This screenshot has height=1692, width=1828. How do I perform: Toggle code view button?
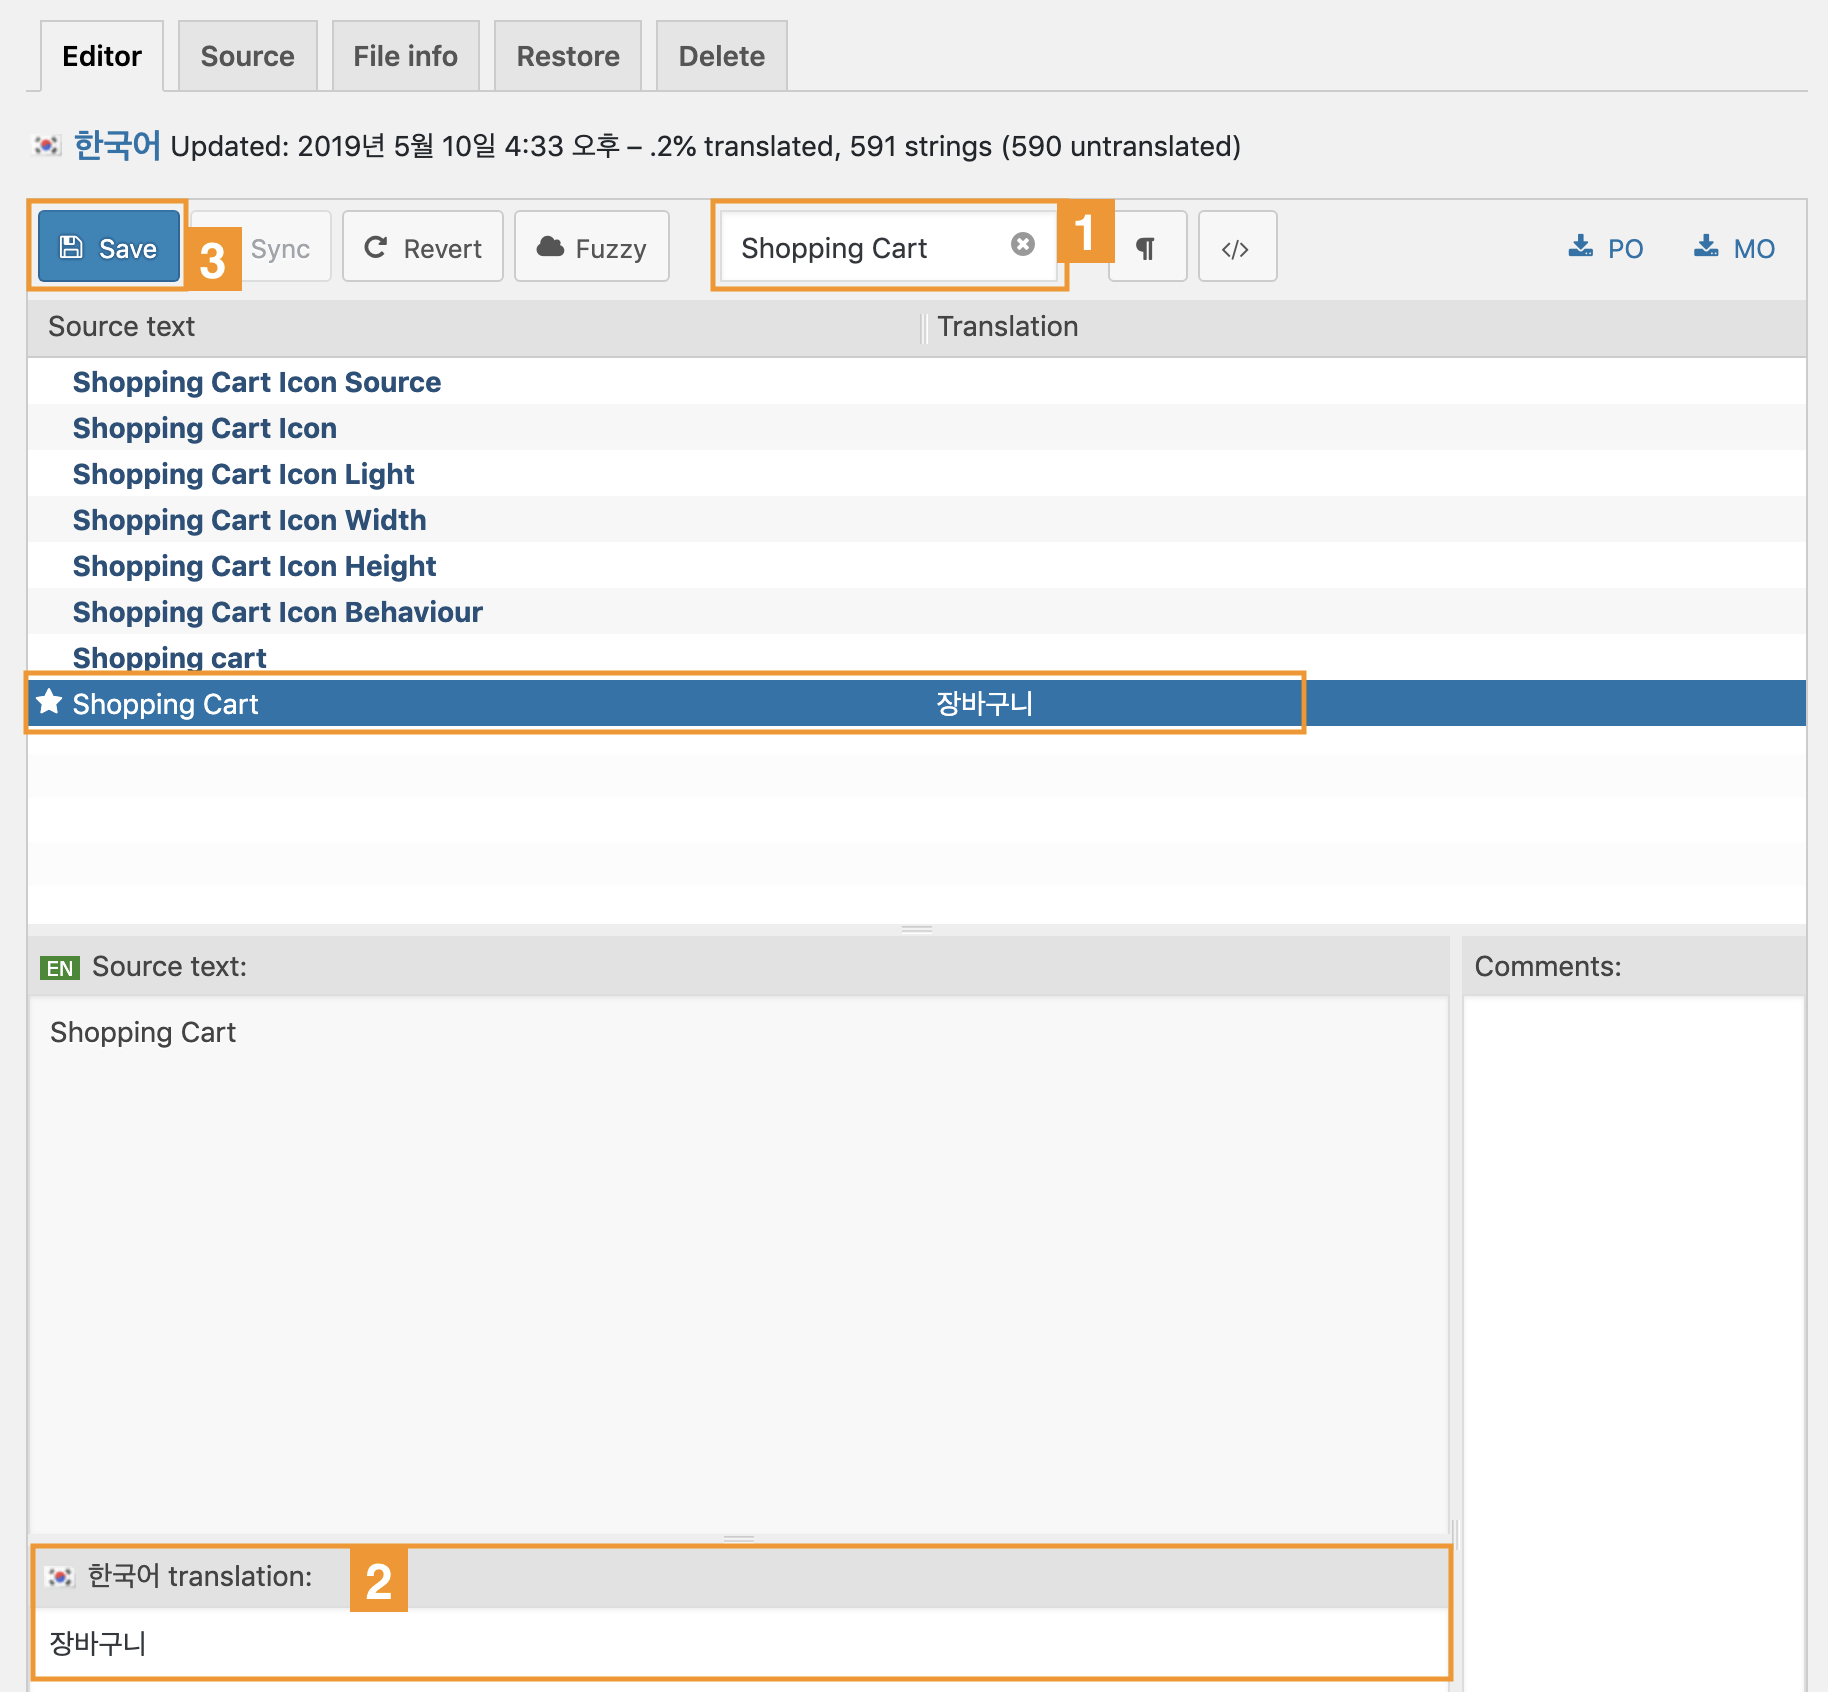click(x=1236, y=248)
